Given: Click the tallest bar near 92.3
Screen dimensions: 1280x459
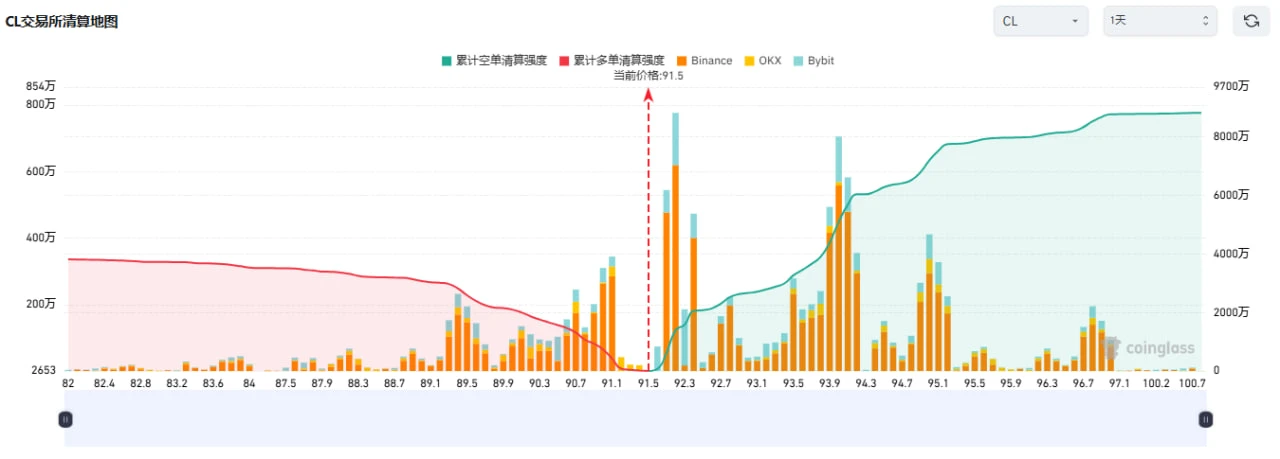Looking at the screenshot, I should [676, 241].
